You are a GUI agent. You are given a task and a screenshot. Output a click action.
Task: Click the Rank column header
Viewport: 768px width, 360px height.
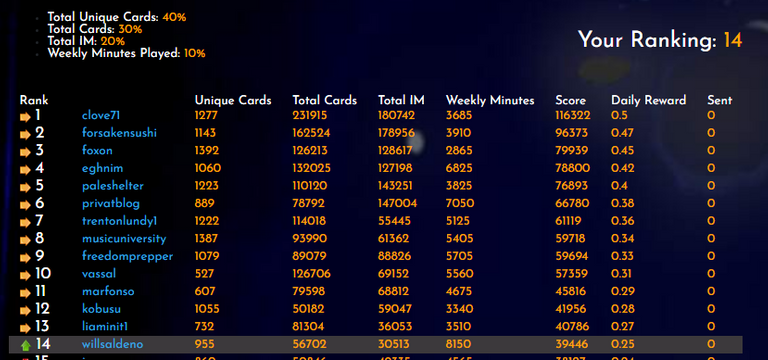coord(34,100)
